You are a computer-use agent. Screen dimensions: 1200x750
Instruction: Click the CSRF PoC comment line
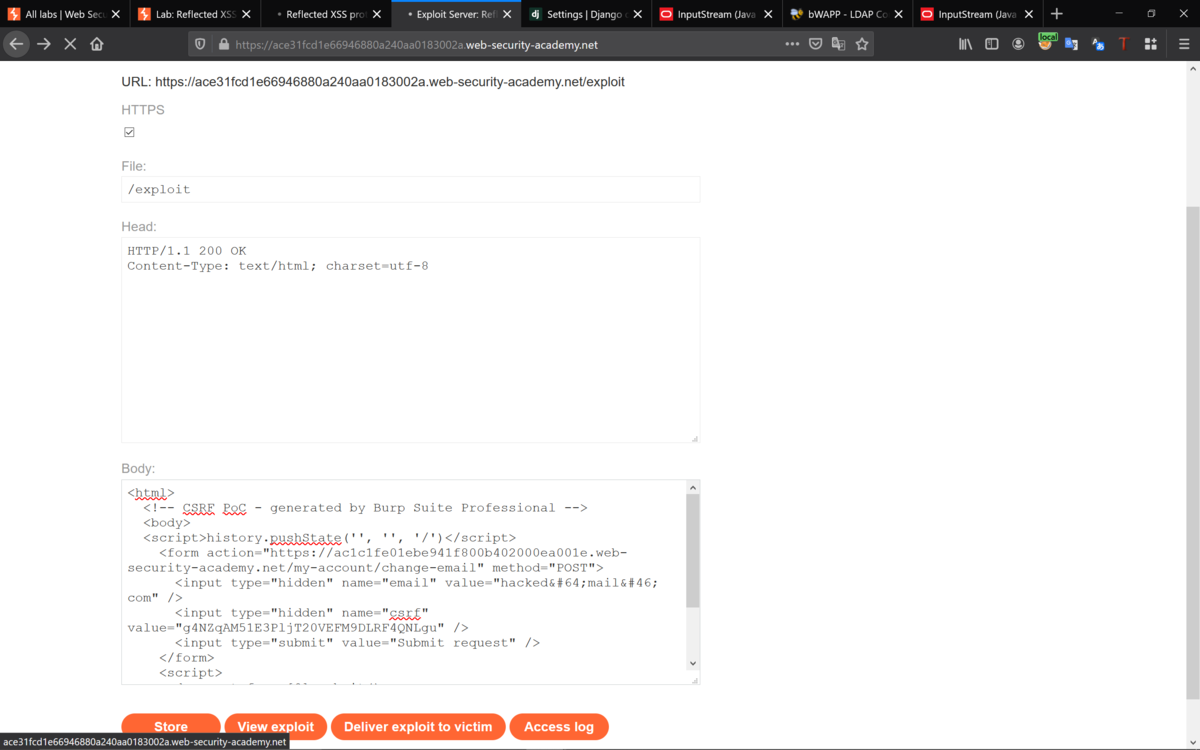(365, 508)
